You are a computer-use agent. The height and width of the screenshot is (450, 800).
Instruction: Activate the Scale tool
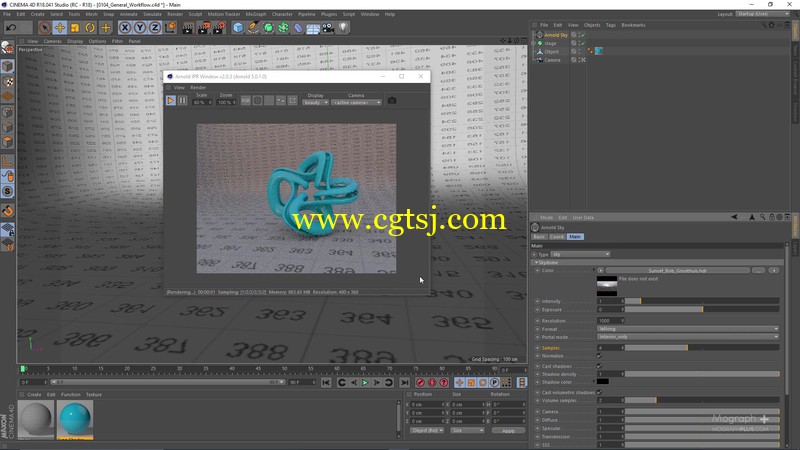click(x=75, y=28)
